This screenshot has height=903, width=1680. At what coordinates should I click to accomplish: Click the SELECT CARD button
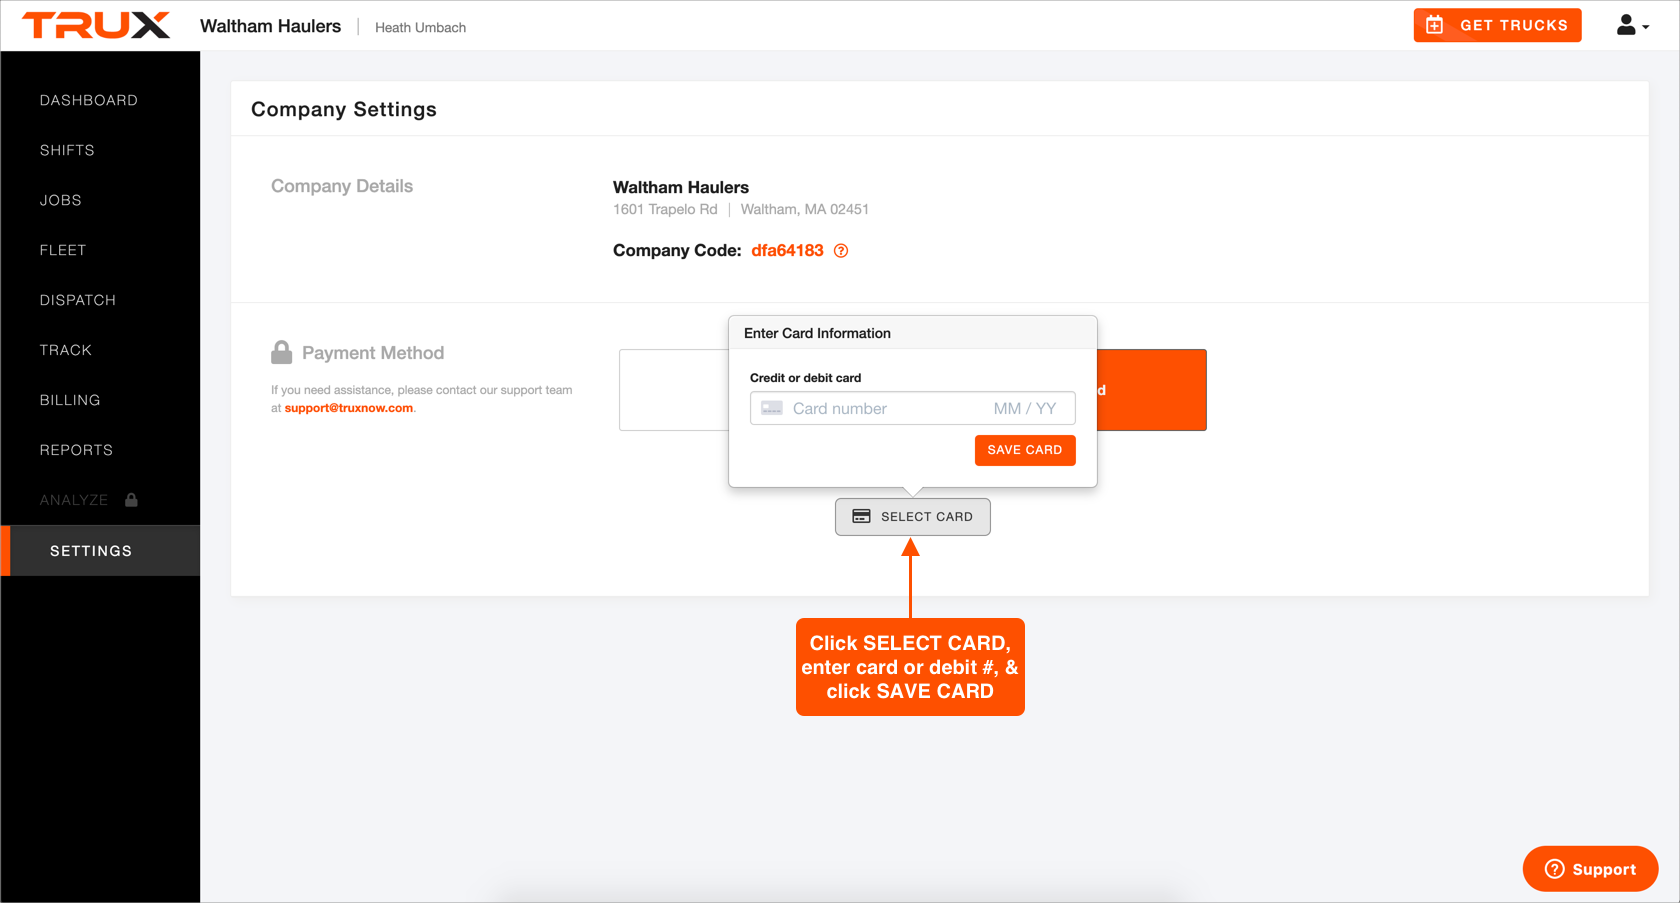point(913,517)
